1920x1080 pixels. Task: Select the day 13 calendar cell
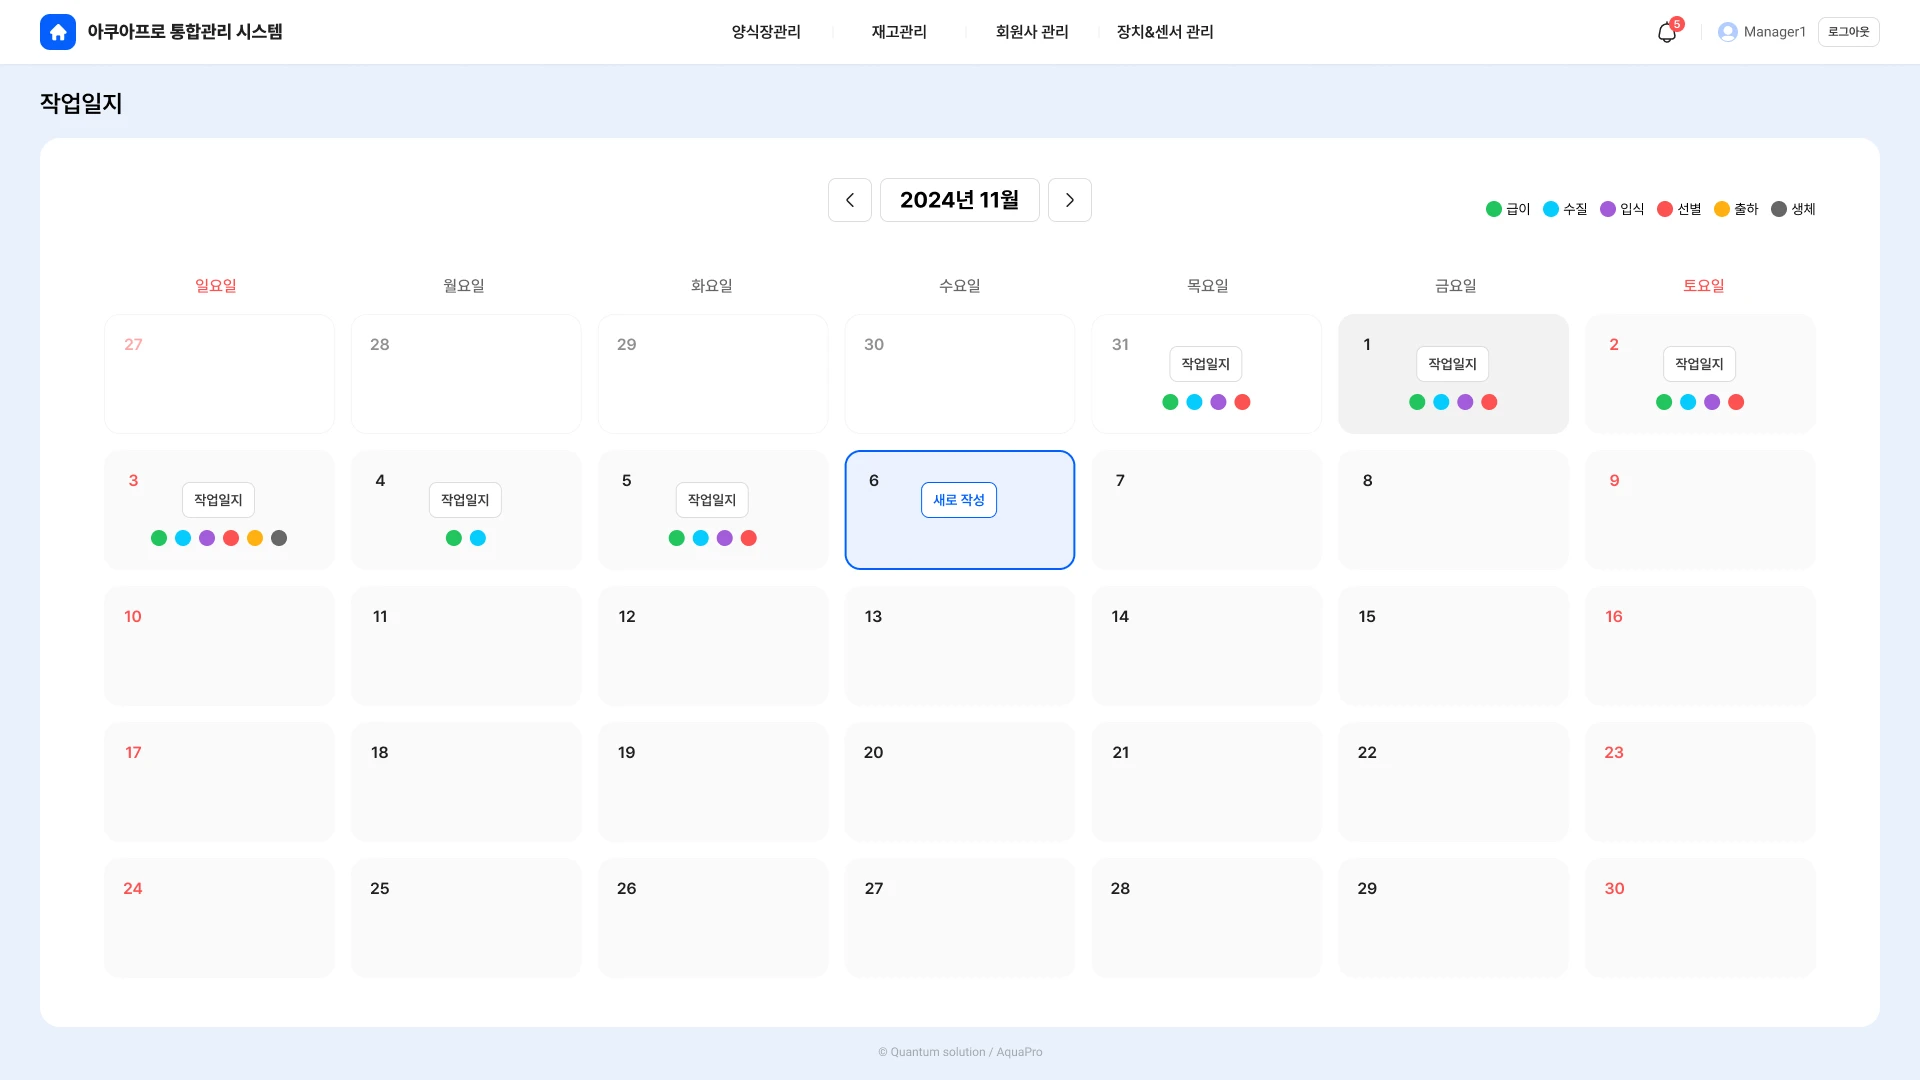[x=960, y=646]
